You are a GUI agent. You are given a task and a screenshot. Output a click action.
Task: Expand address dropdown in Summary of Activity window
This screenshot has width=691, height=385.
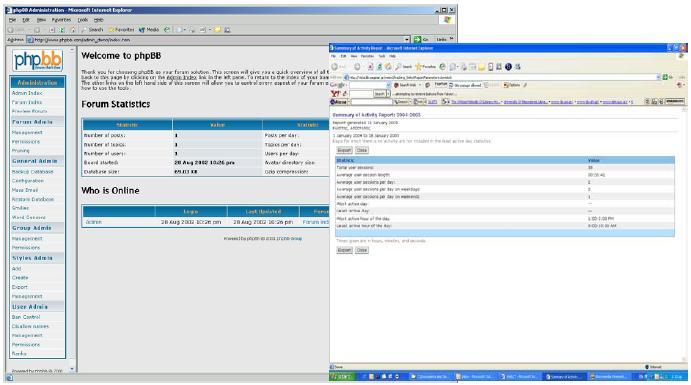(658, 77)
